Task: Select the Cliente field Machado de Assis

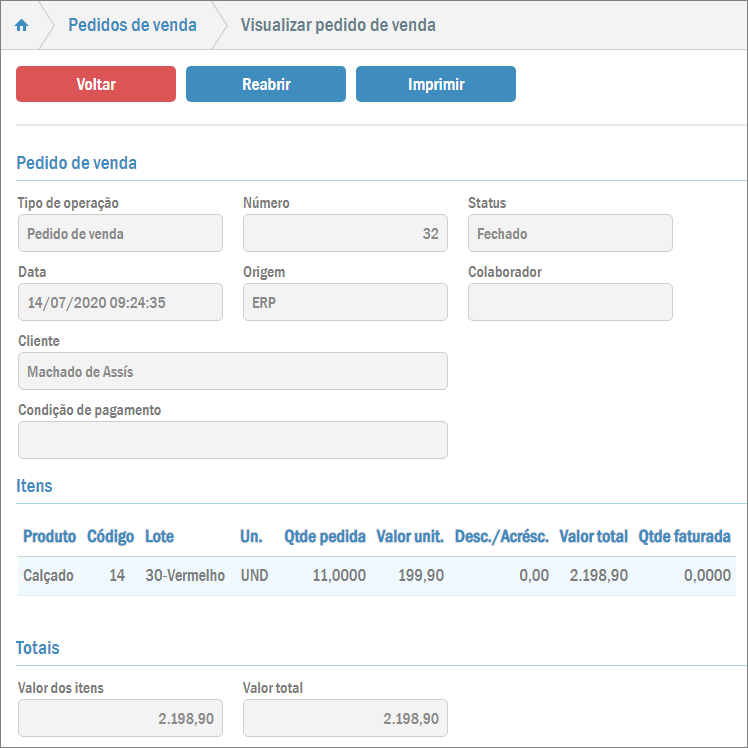Action: [x=232, y=371]
